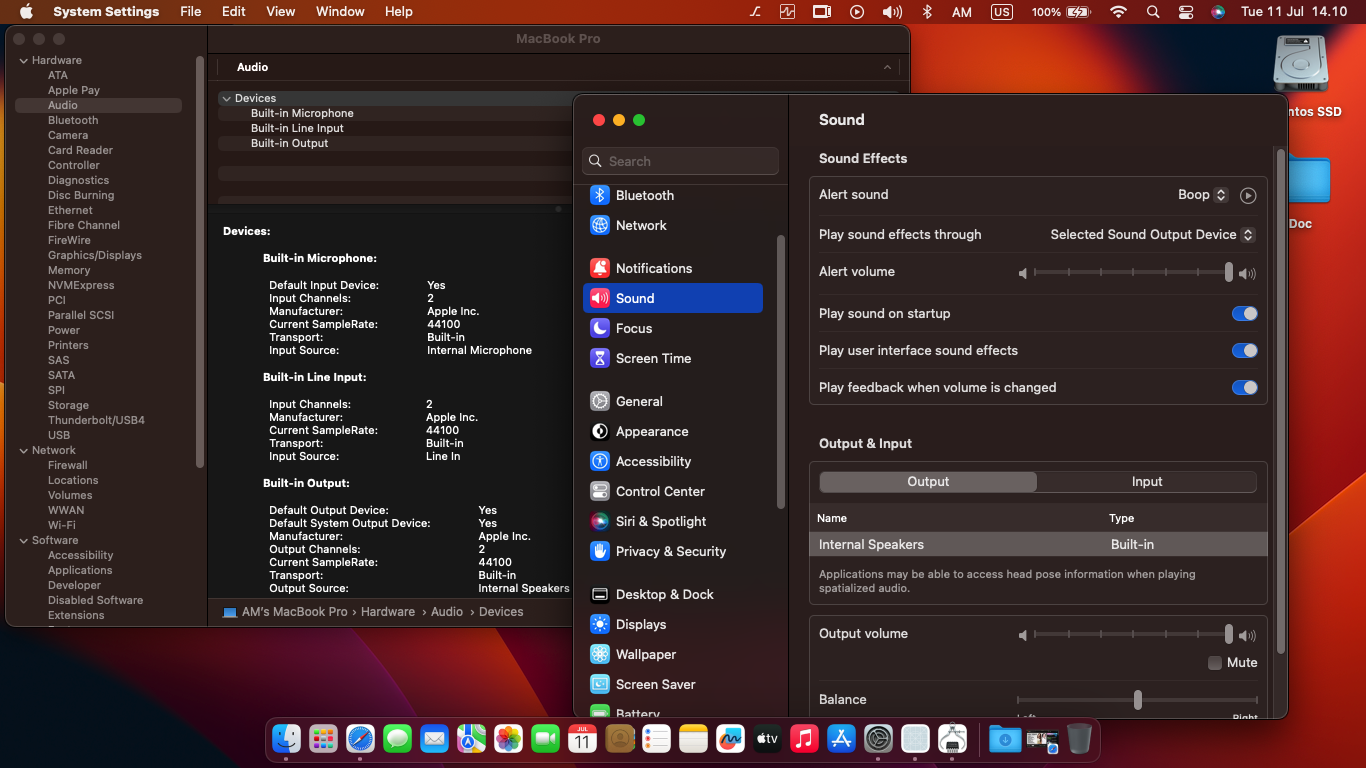
Task: Click the settings Search field
Action: tap(680, 161)
